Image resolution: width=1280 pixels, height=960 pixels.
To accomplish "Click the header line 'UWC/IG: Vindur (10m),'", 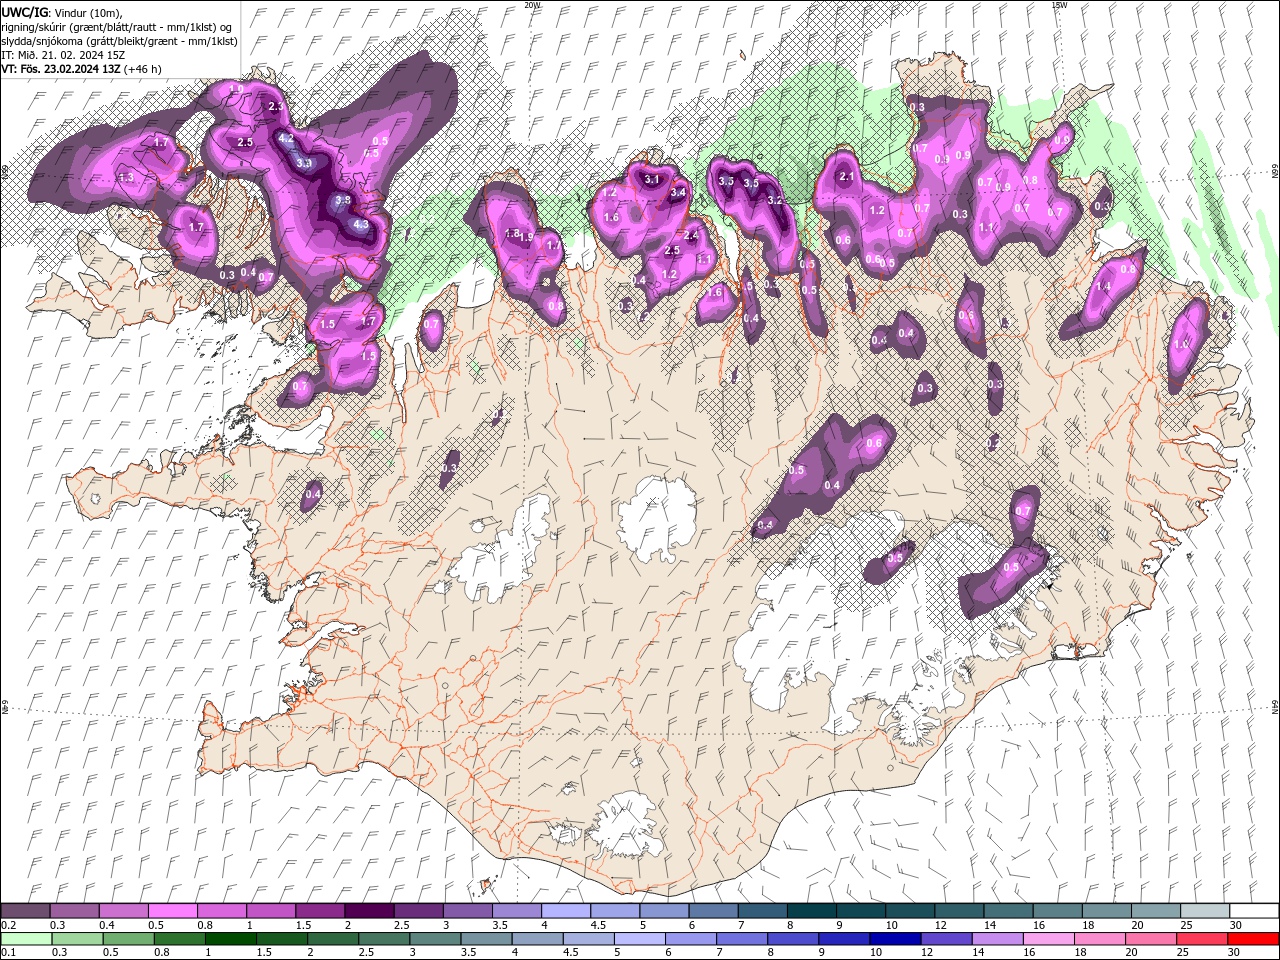I will point(60,12).
